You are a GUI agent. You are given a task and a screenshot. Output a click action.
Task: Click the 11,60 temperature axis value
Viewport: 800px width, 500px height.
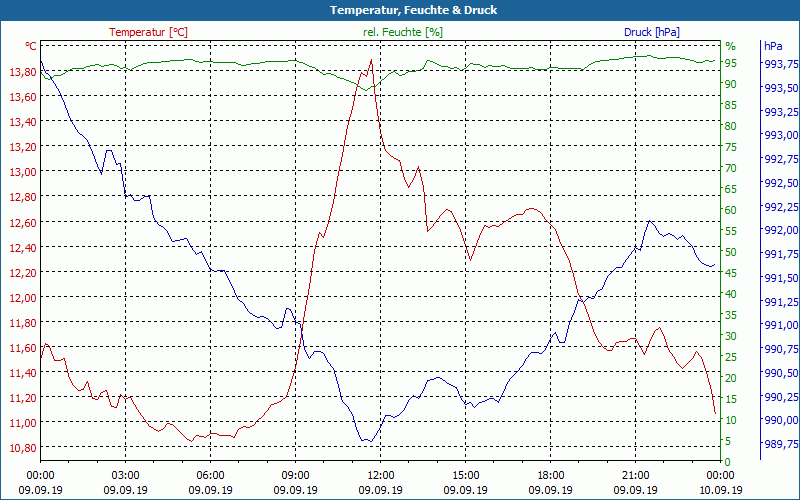point(23,348)
